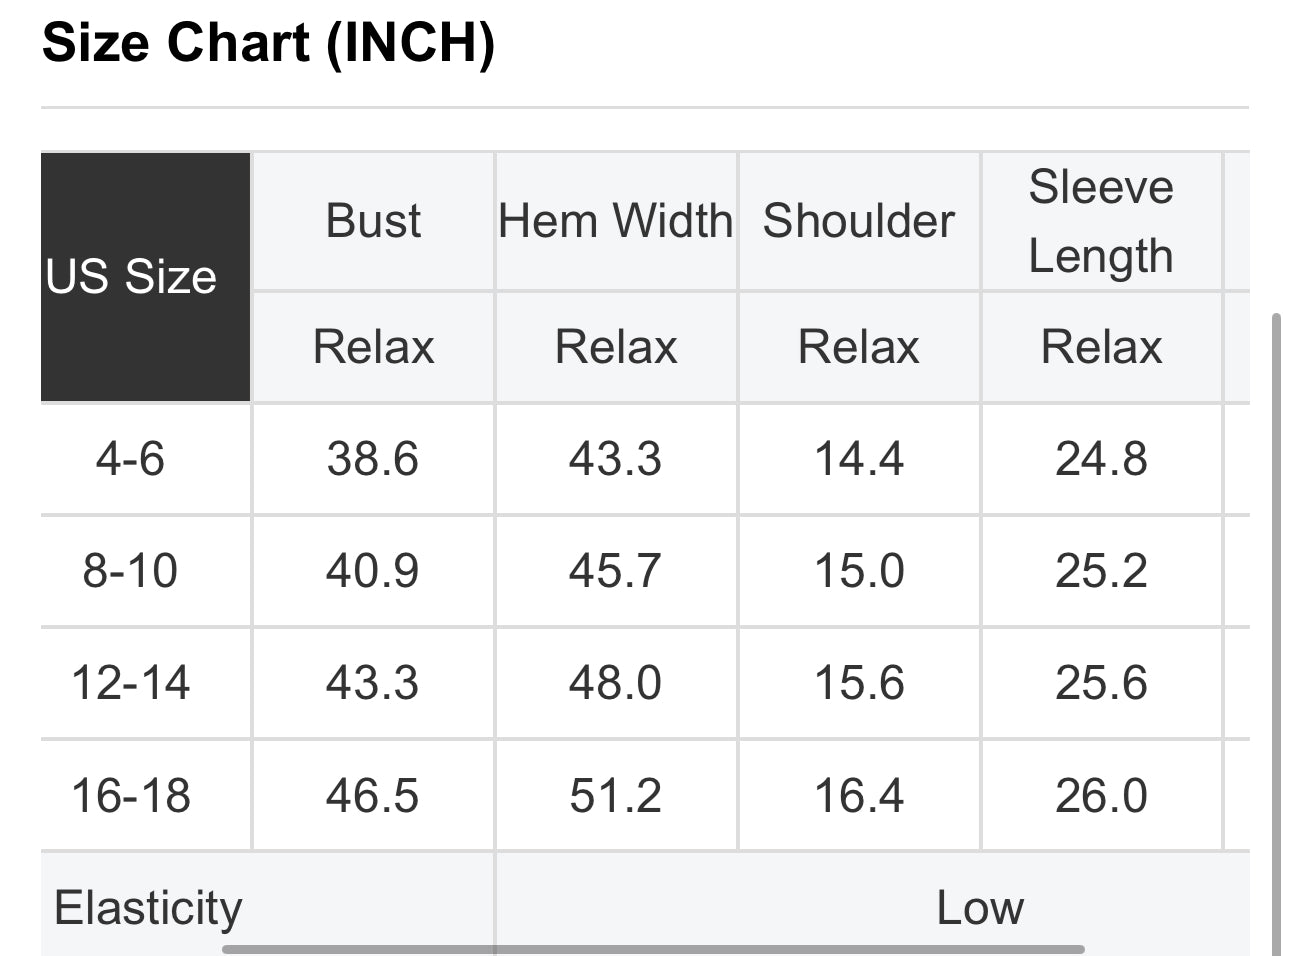
Task: Select the US Size header cell
Action: pos(131,277)
